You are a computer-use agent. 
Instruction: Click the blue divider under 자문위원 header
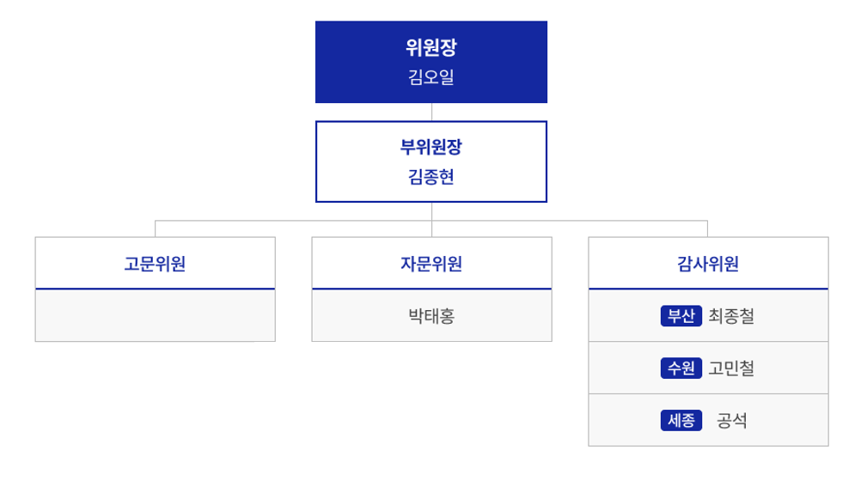click(431, 289)
